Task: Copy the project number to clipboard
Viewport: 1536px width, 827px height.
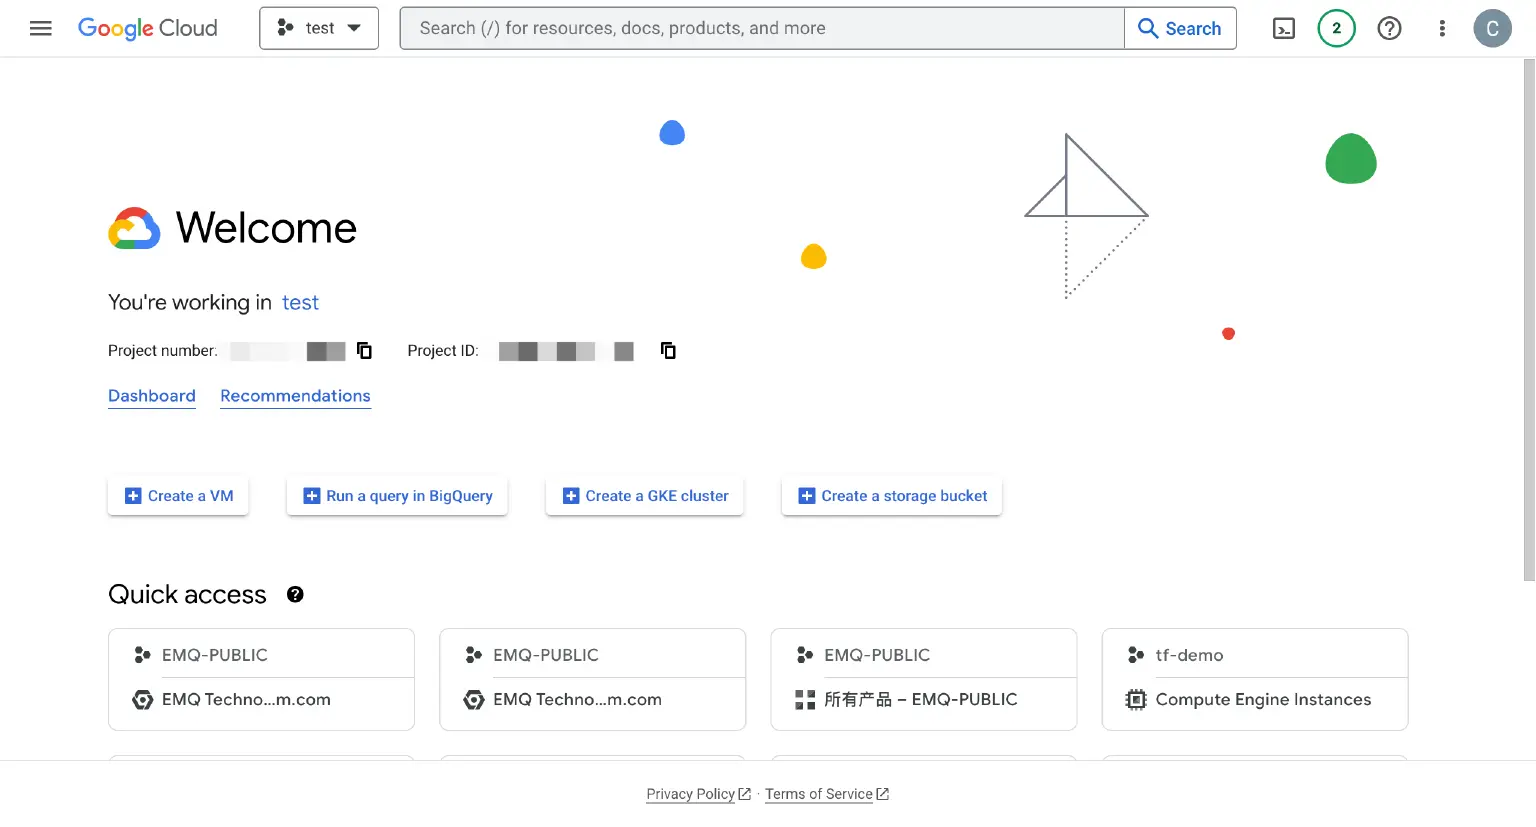Action: (x=365, y=351)
